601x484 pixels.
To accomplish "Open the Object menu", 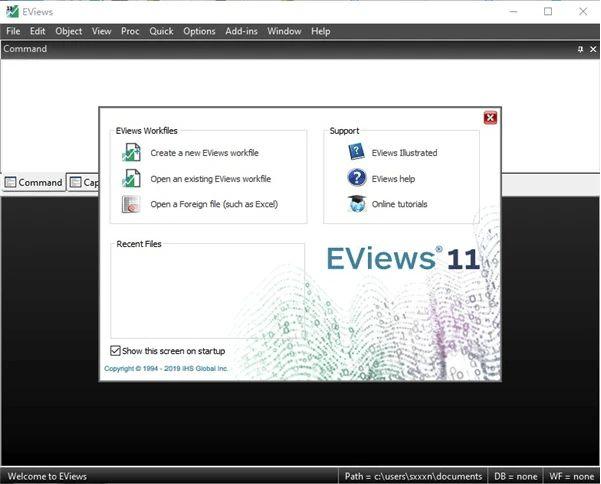I will (69, 31).
